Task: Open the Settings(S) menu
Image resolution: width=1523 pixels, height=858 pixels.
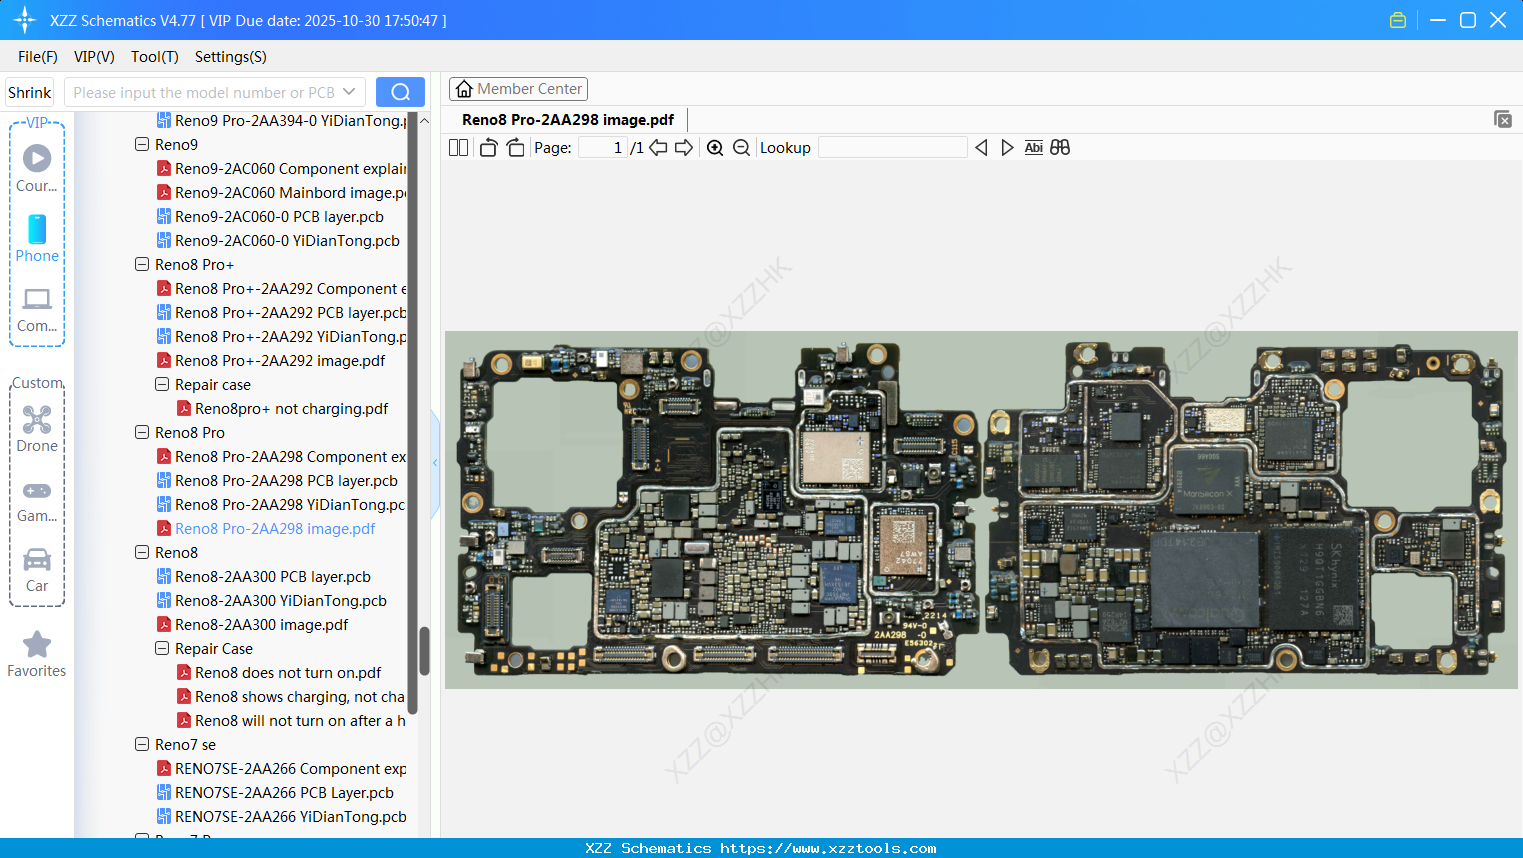Action: (x=231, y=57)
